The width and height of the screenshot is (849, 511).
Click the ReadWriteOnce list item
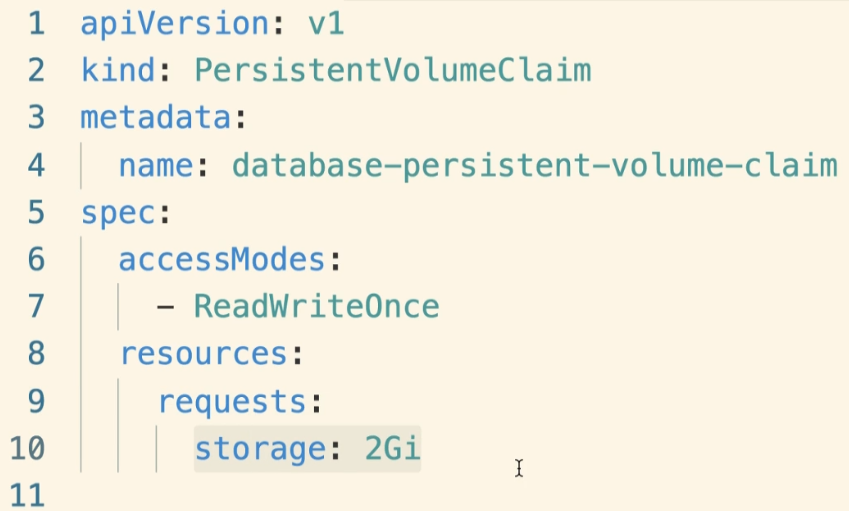(316, 306)
